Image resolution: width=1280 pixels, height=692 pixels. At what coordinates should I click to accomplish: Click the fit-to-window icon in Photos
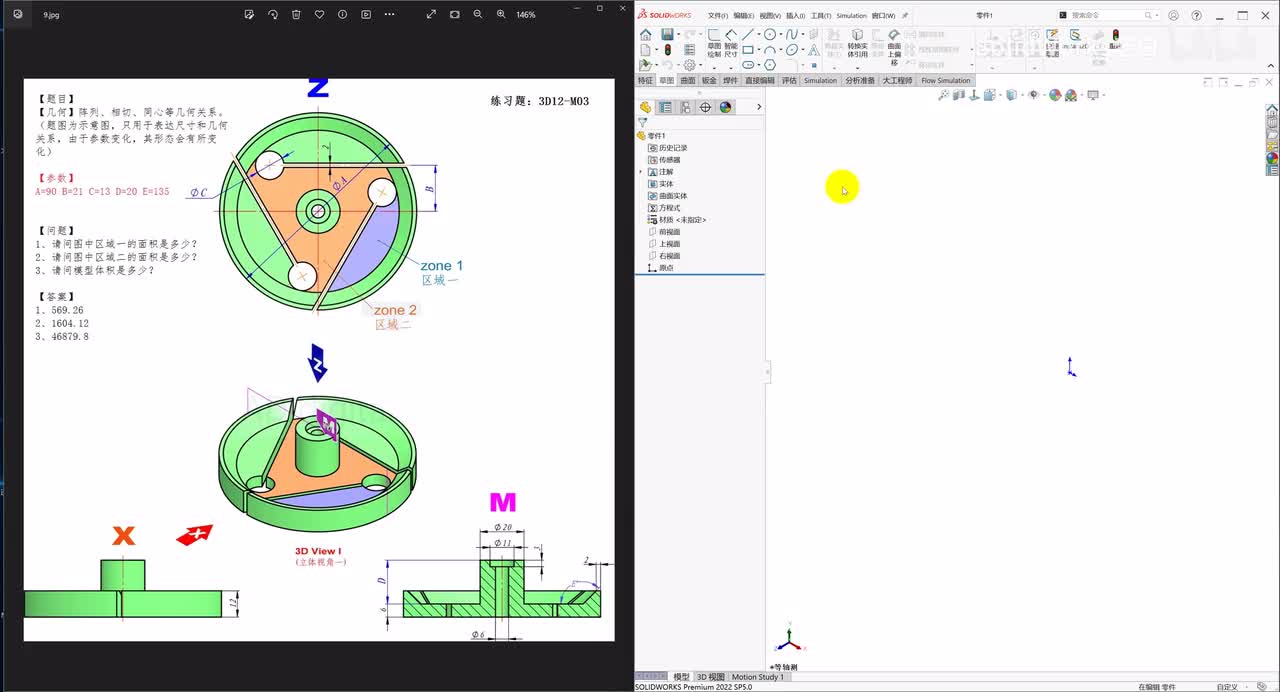pos(455,15)
